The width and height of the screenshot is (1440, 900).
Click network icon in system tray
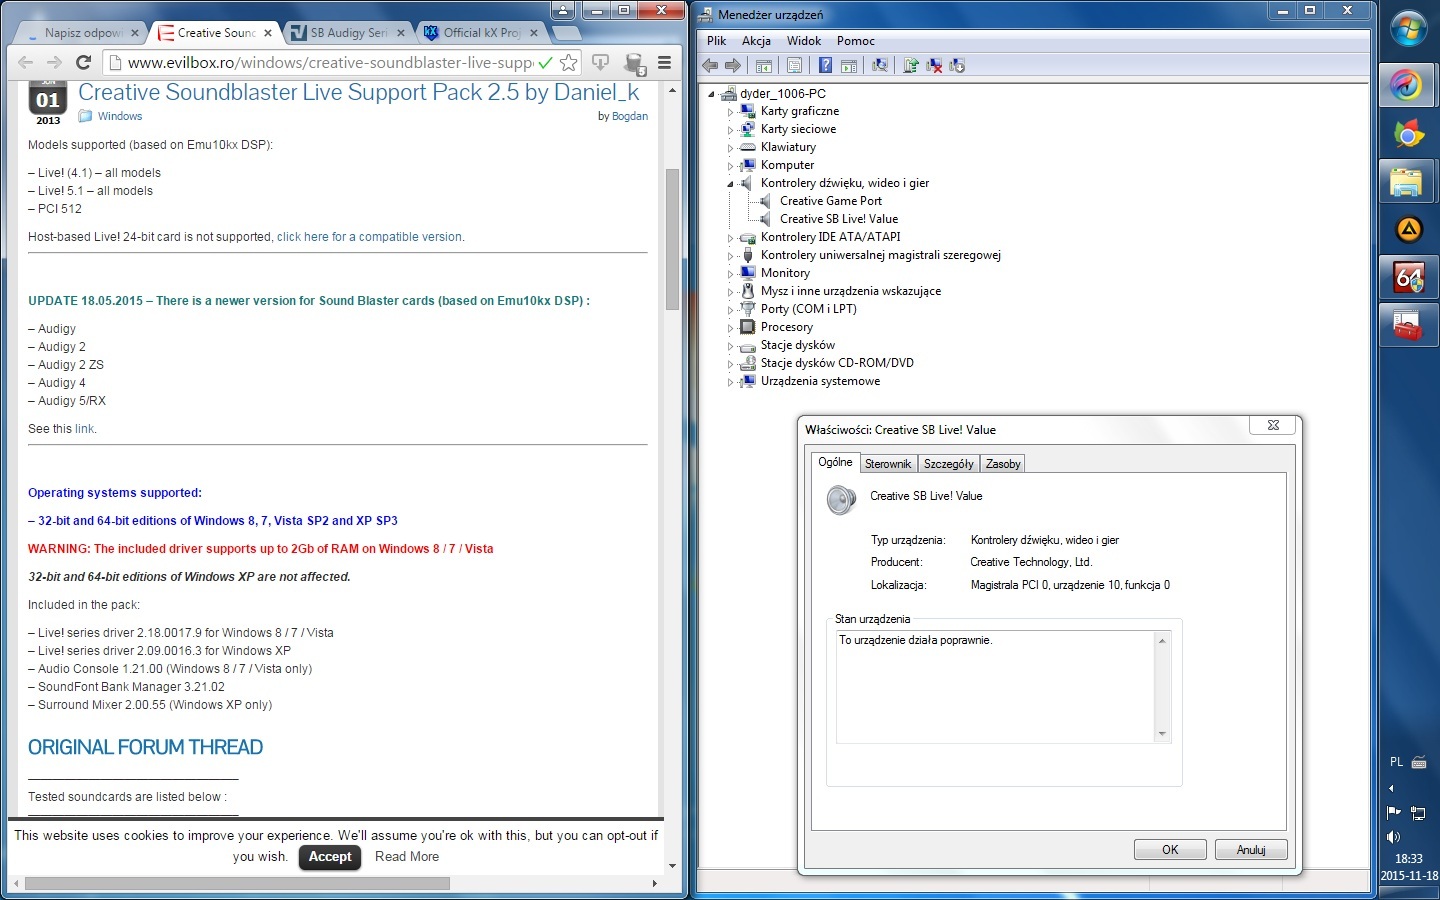[1417, 813]
